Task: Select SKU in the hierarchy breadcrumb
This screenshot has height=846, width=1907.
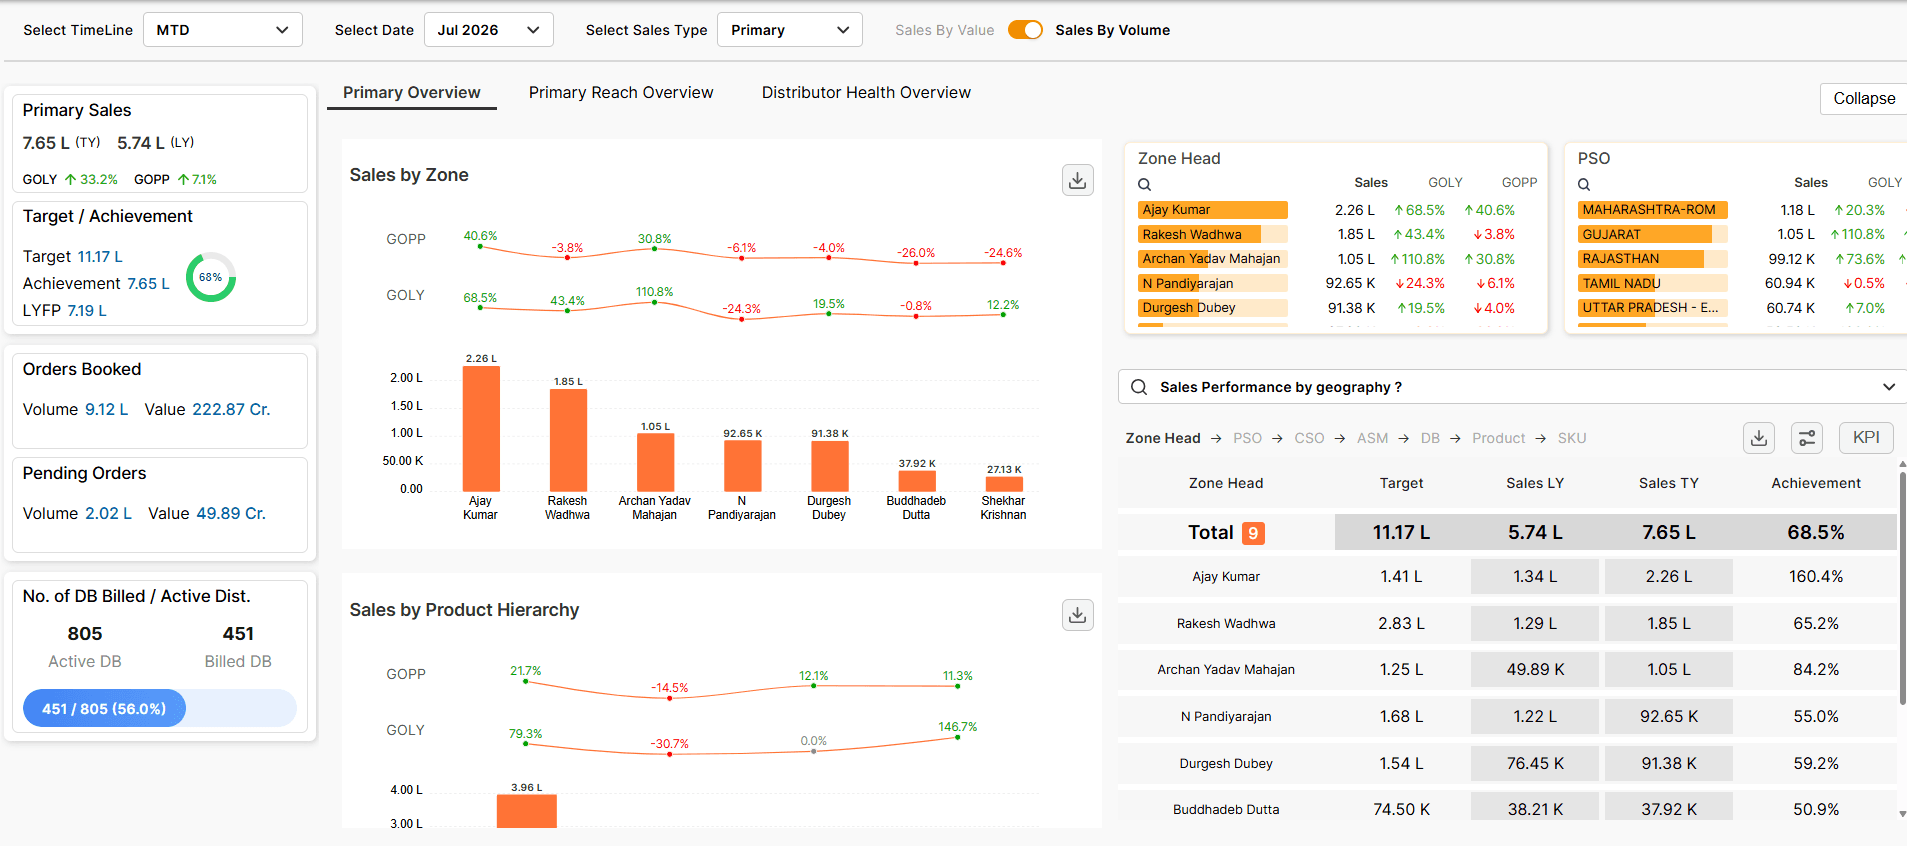Action: [1572, 438]
